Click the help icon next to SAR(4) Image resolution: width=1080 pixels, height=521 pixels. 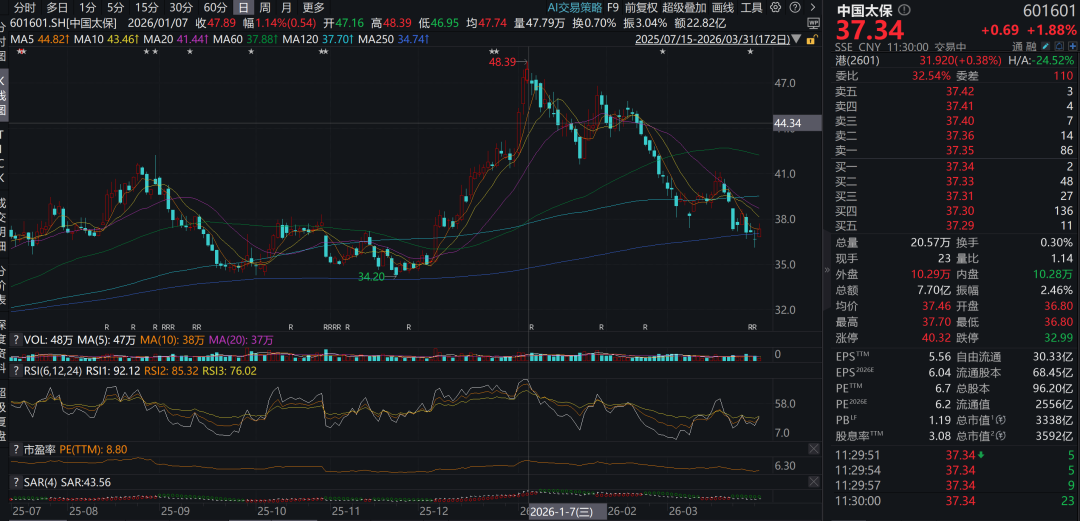[x=16, y=482]
